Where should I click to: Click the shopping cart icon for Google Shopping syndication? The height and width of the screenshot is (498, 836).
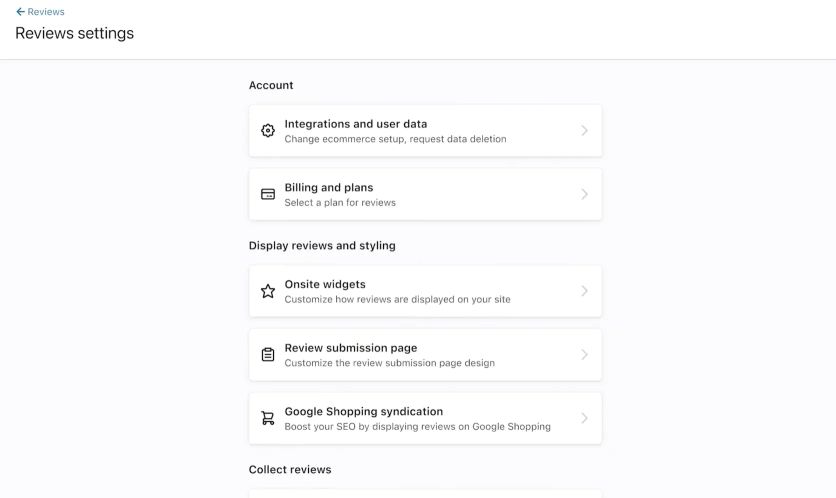tap(268, 418)
